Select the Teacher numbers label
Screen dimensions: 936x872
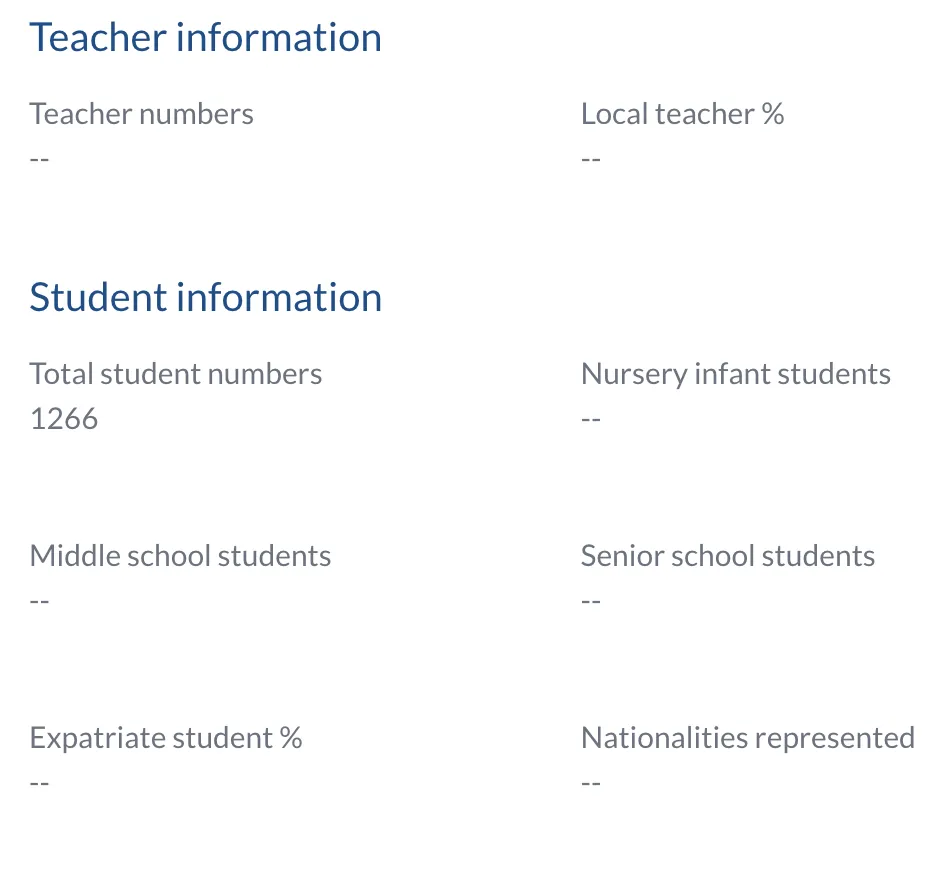[x=141, y=114]
